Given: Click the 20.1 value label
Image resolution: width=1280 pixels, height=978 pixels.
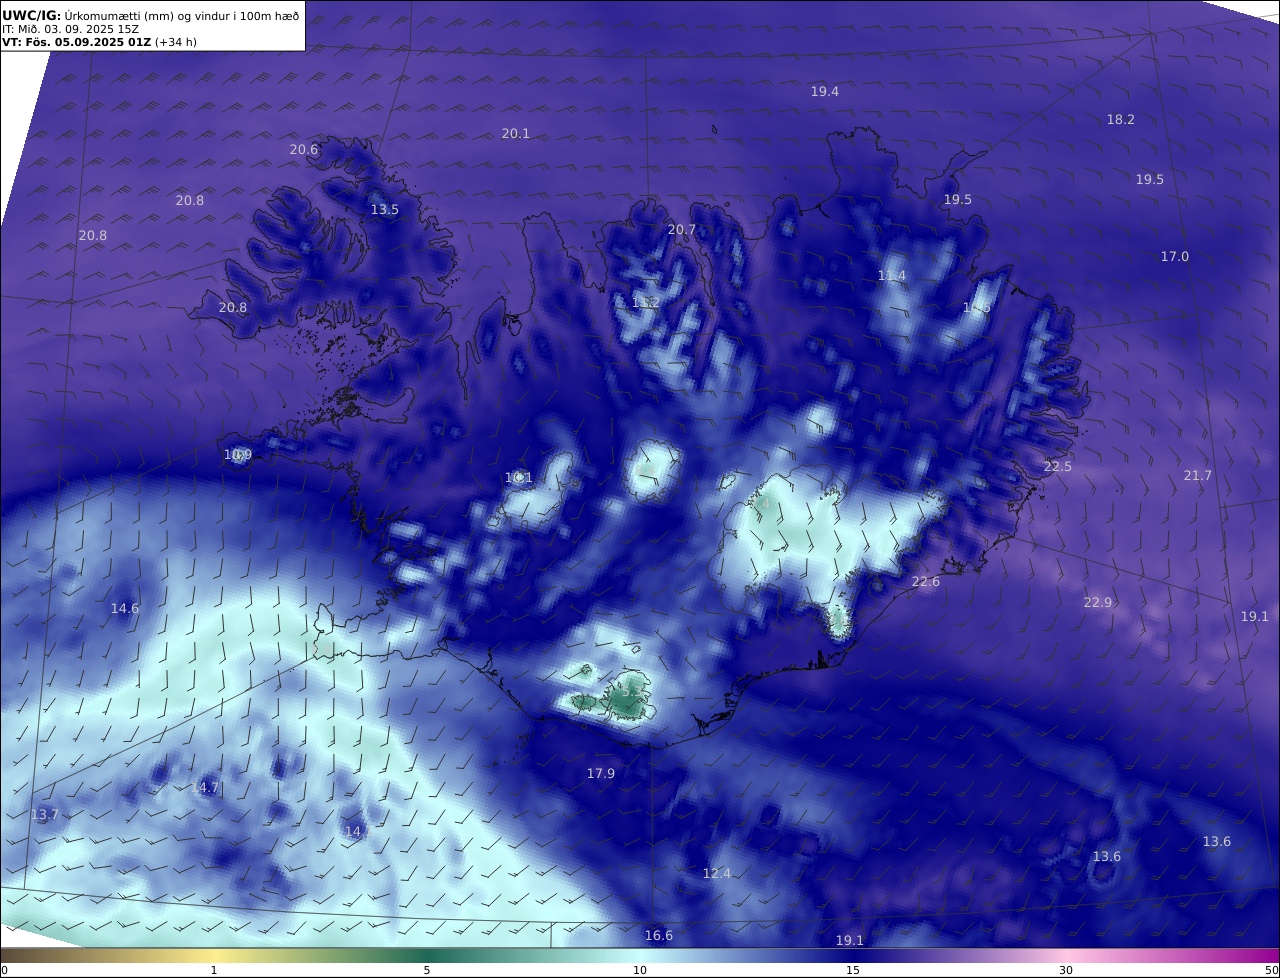Looking at the screenshot, I should [515, 133].
